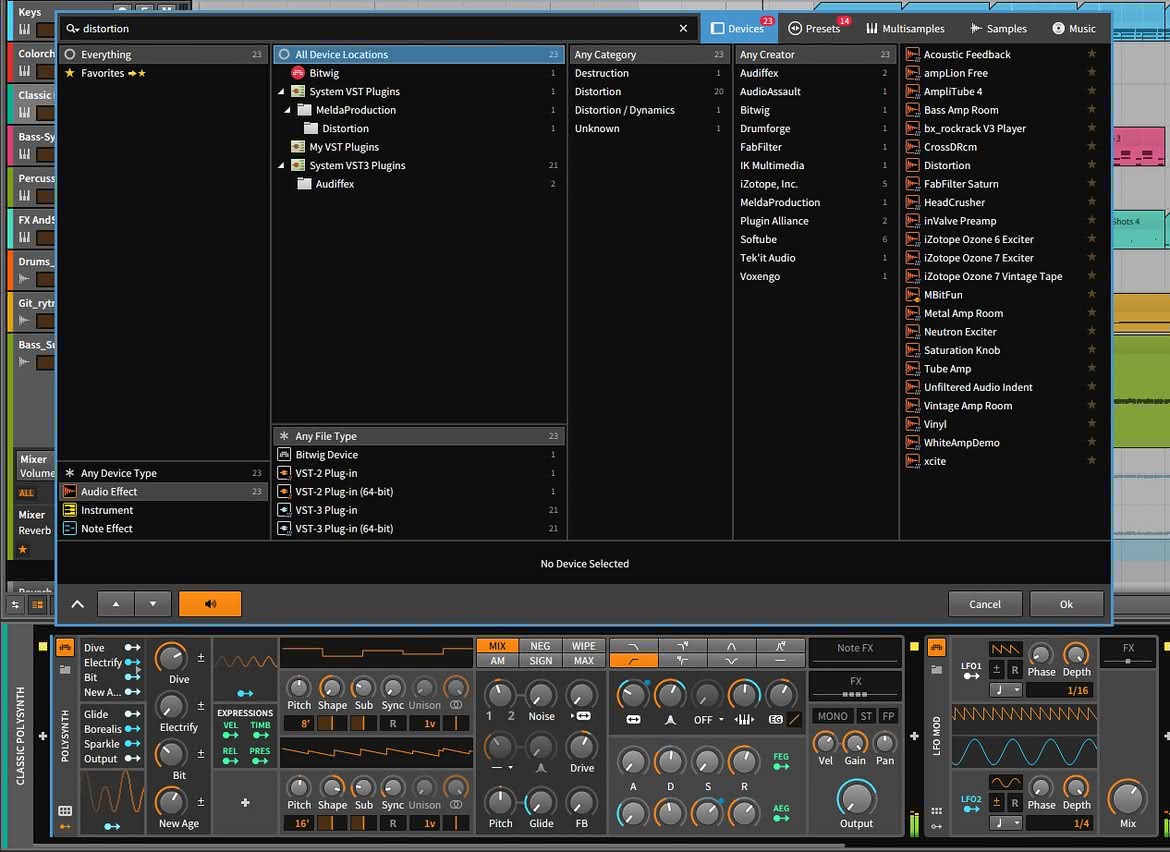Open the Music tab
Image resolution: width=1170 pixels, height=852 pixels.
point(1074,28)
